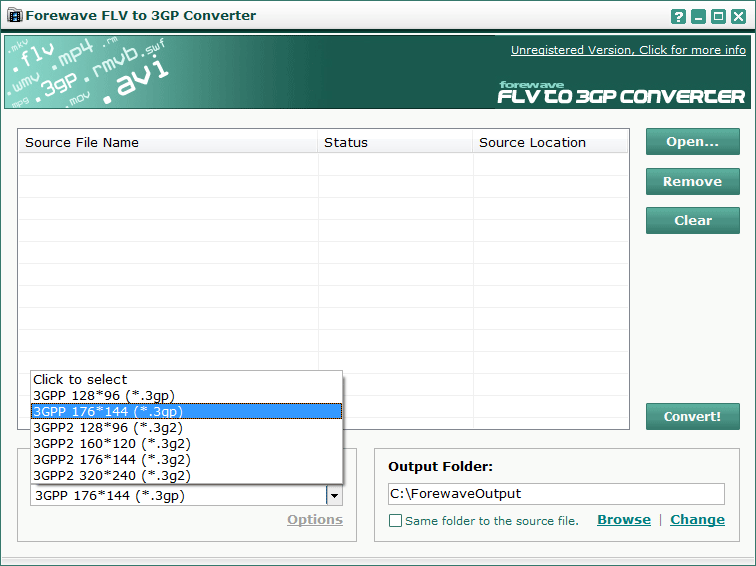The image size is (756, 566).
Task: Click the Clear button
Action: [x=692, y=220]
